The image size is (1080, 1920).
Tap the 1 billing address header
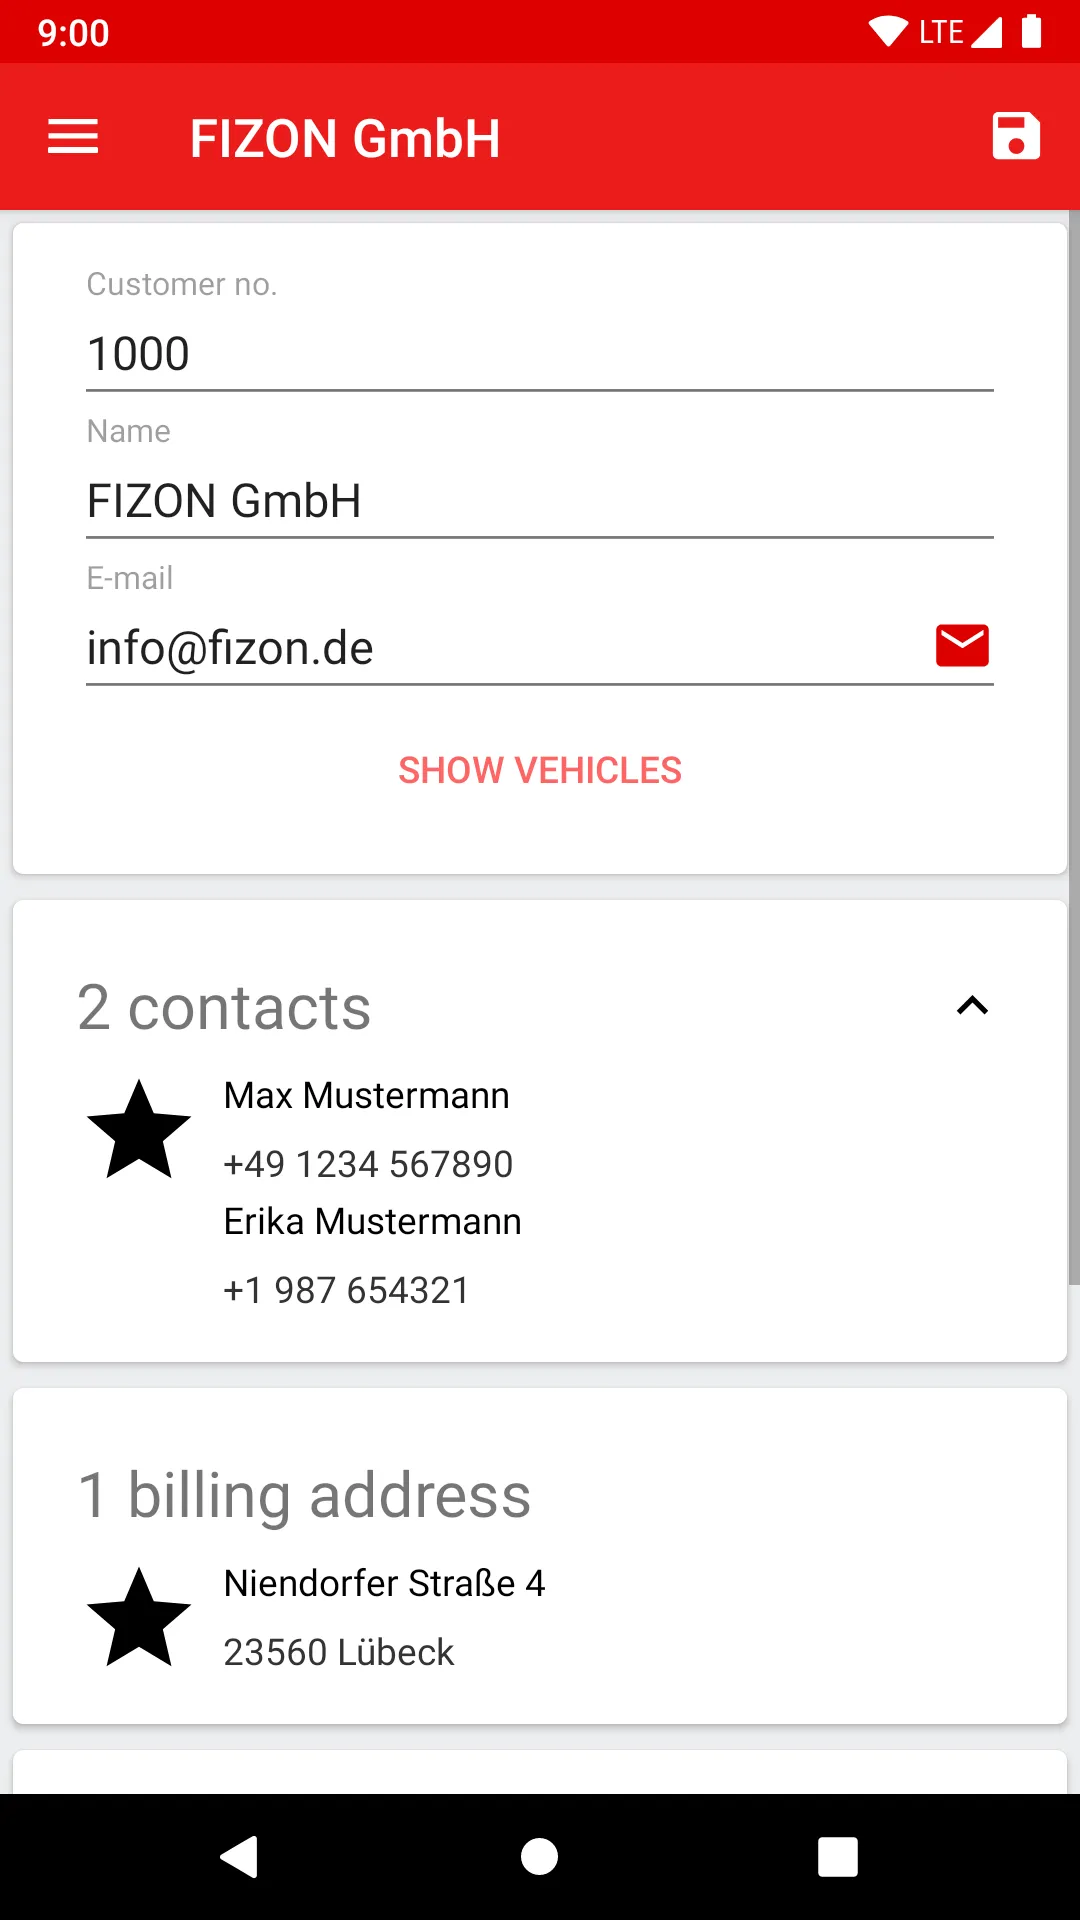305,1495
